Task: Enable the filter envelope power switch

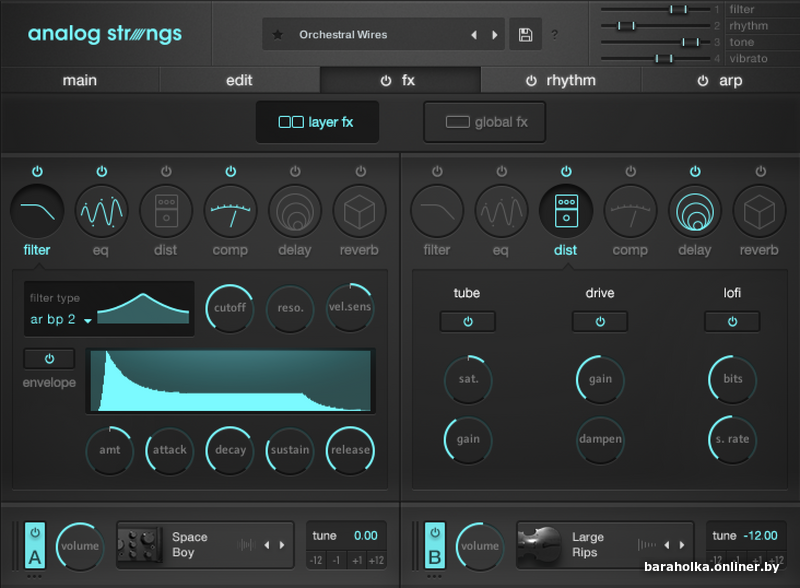Action: coord(49,358)
